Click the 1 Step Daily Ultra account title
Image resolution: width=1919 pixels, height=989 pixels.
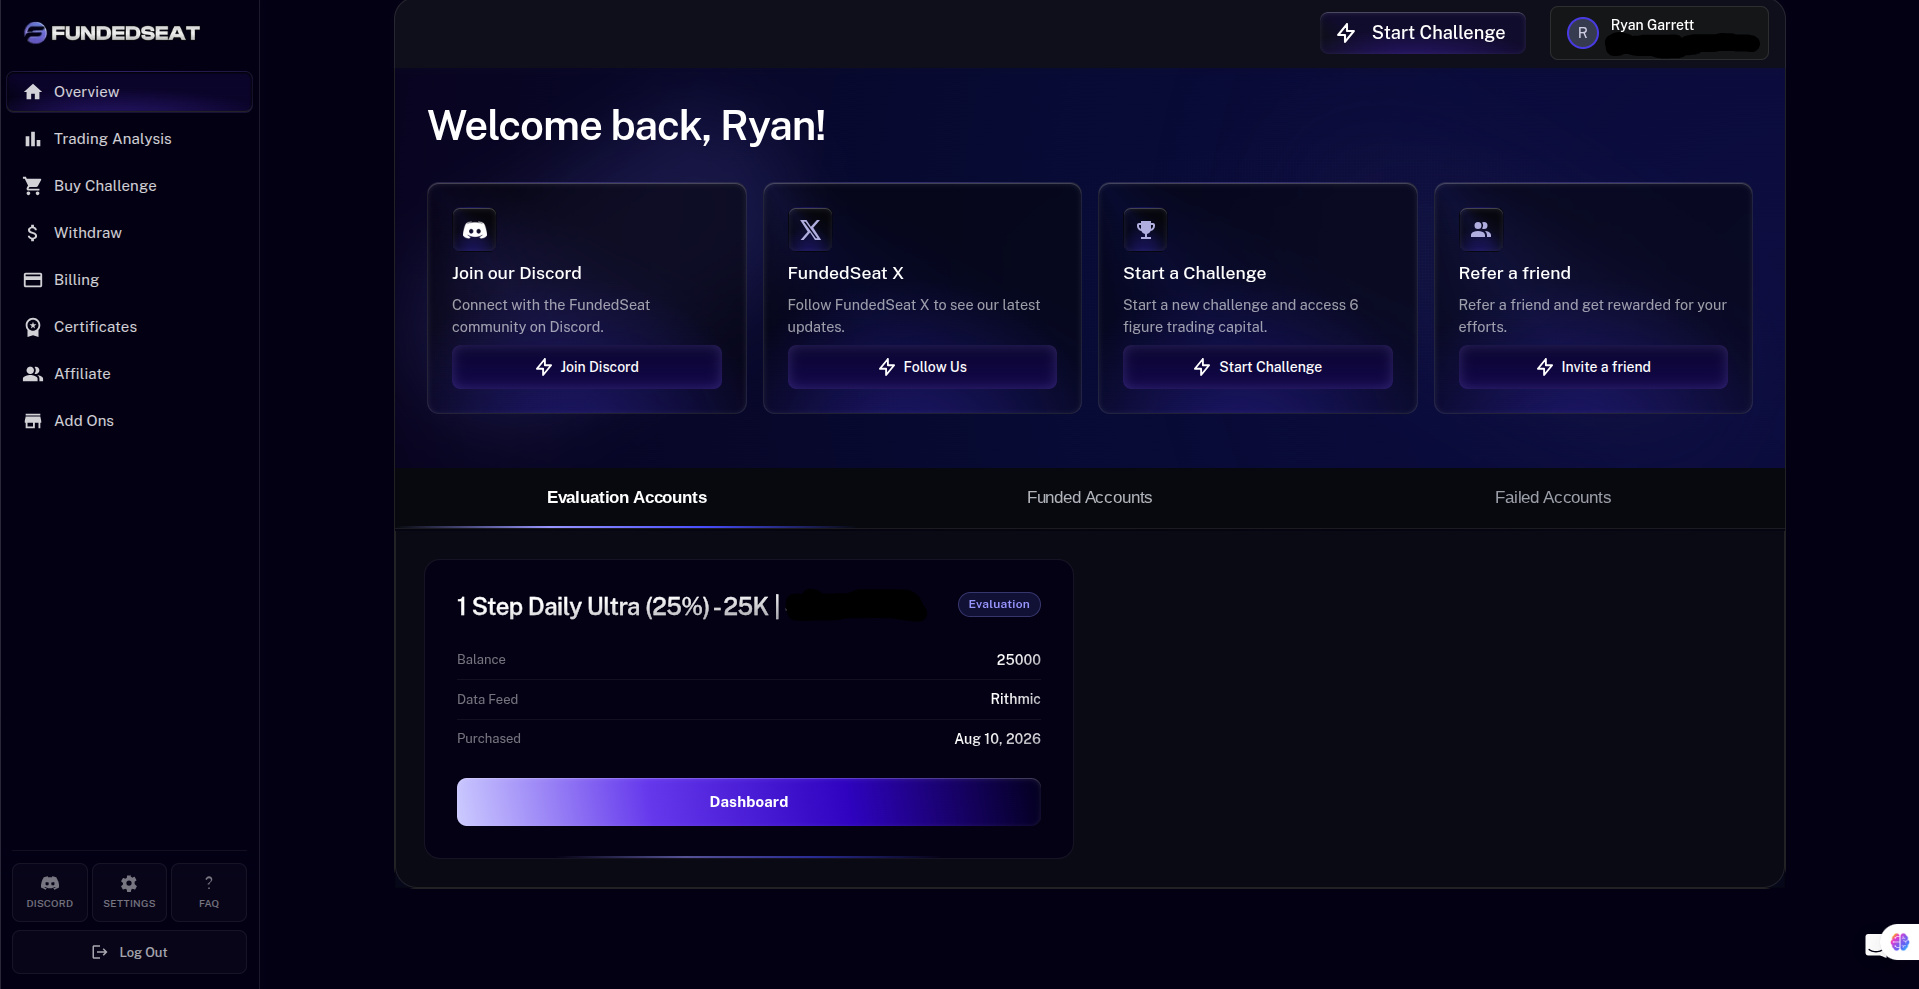click(617, 607)
